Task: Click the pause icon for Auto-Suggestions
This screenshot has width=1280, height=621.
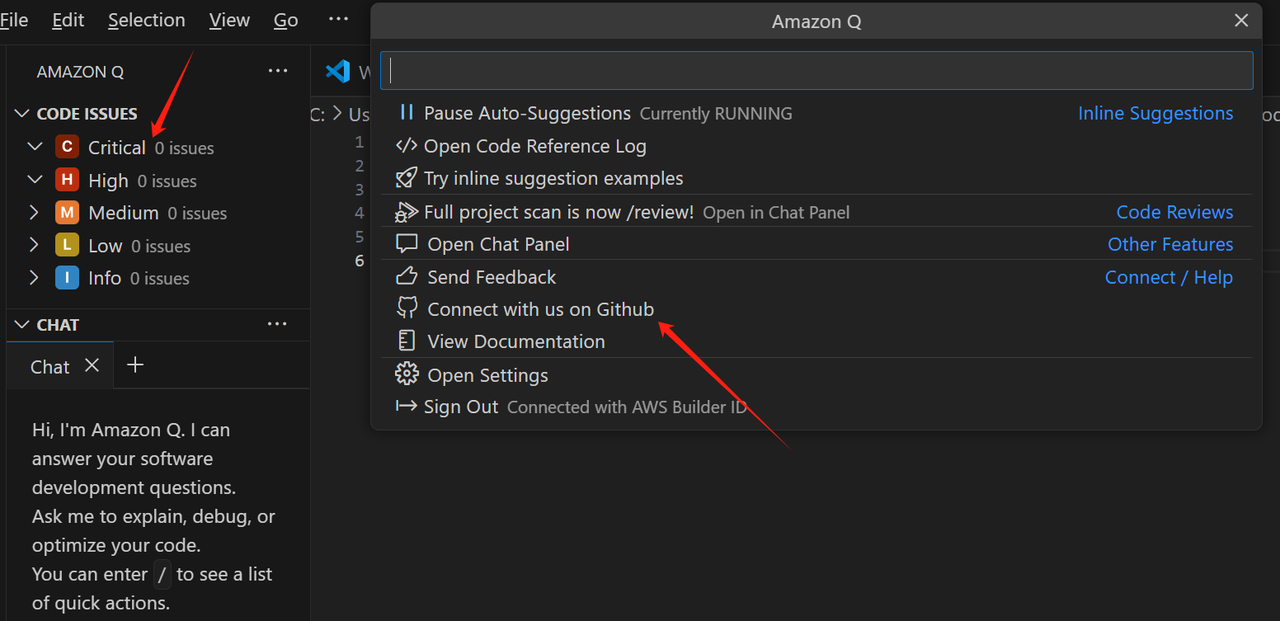Action: click(x=406, y=113)
